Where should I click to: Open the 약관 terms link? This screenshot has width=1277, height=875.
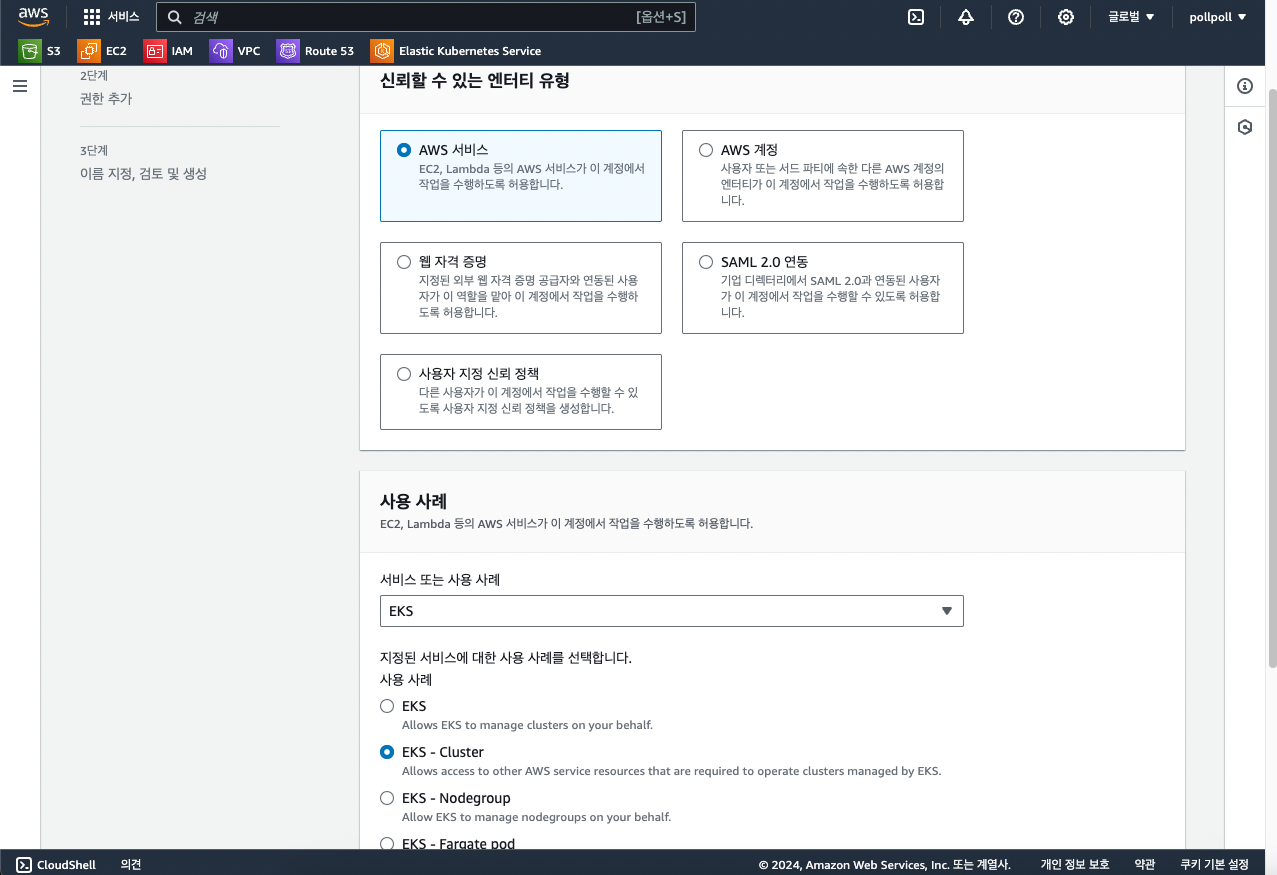[1145, 865]
